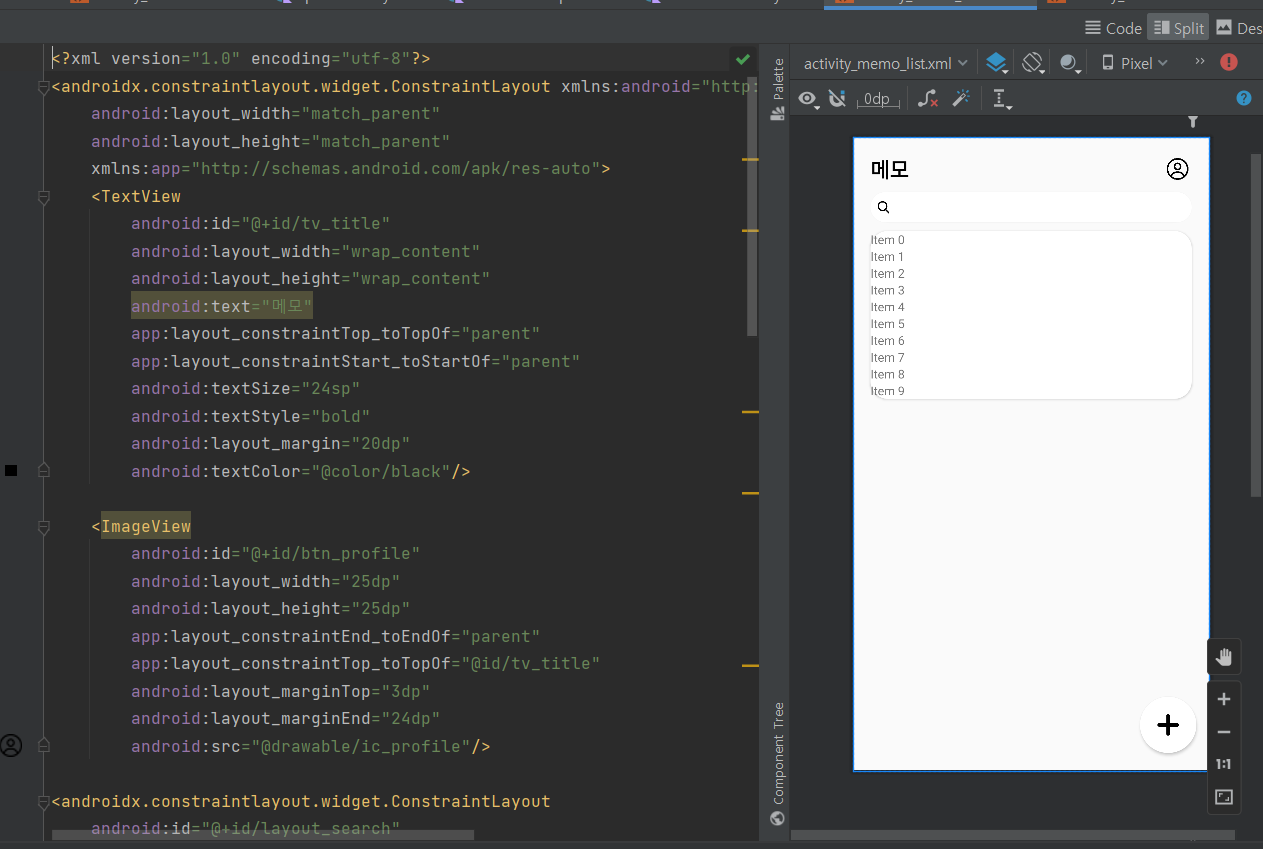Select Item 5 in preview list
The height and width of the screenshot is (849, 1263).
[888, 324]
